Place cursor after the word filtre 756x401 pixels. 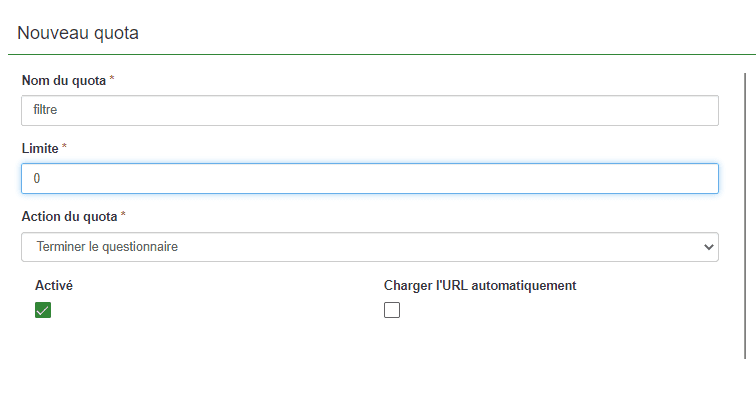[58, 110]
